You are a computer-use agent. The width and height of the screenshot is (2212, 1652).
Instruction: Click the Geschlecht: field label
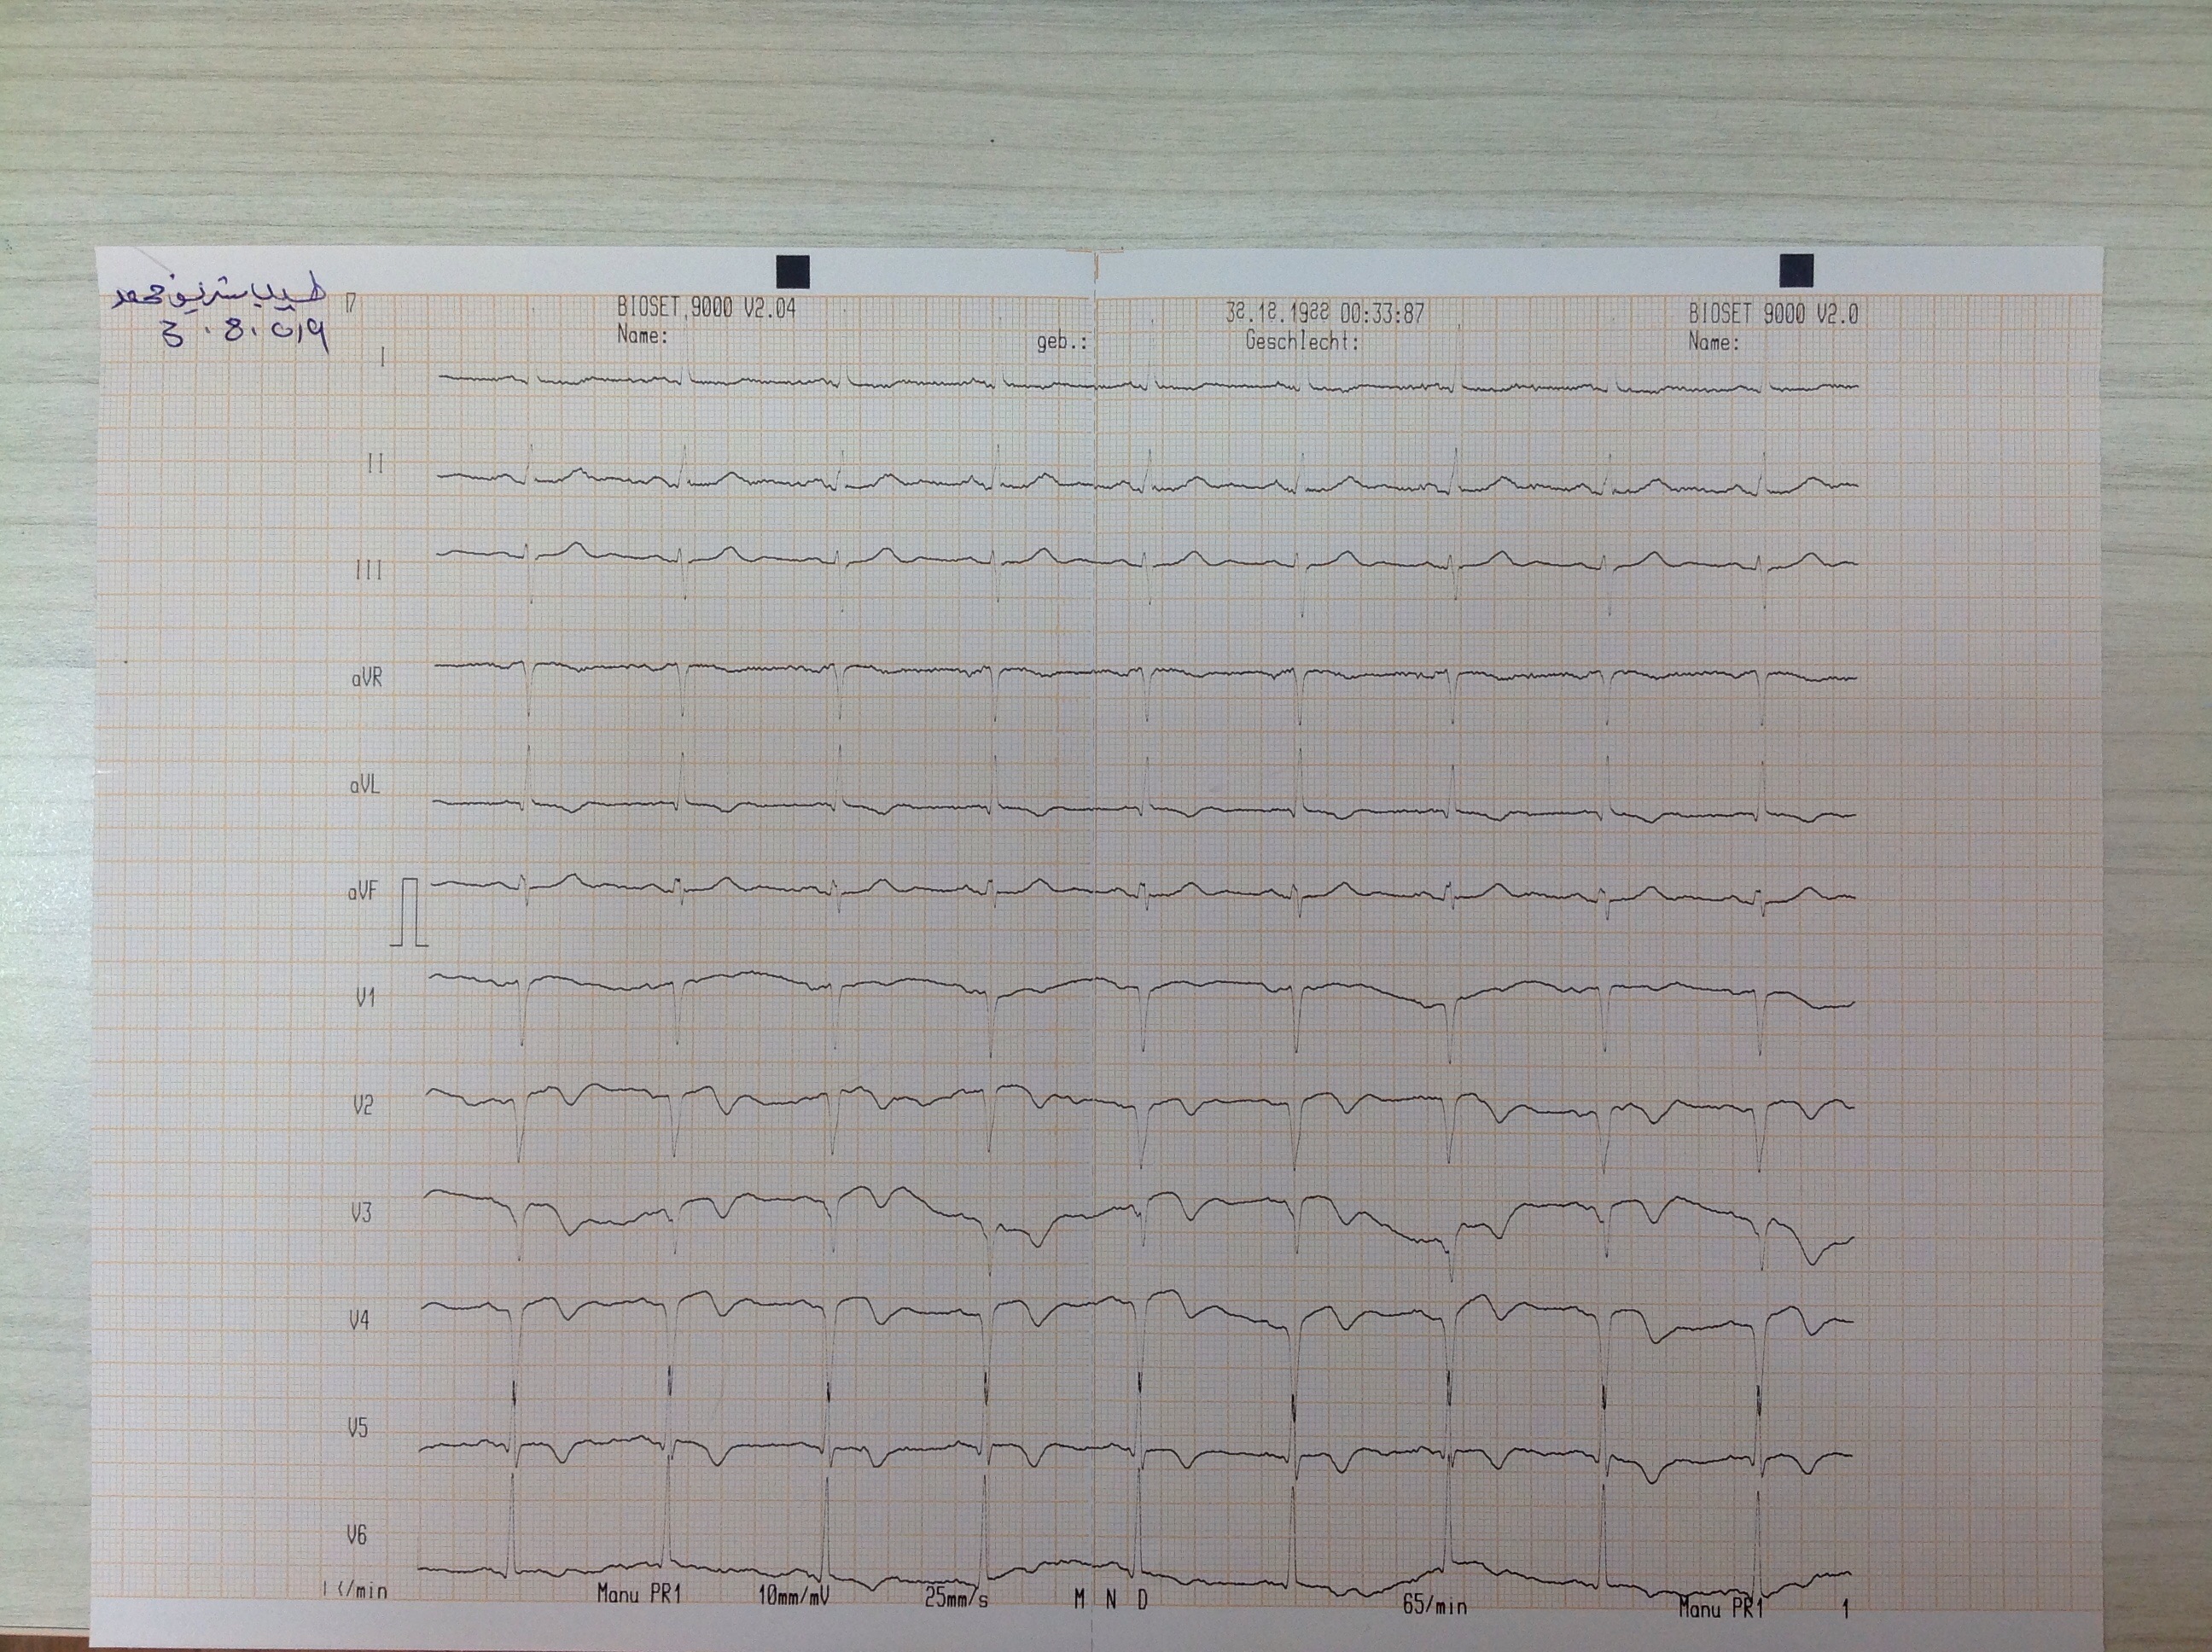pyautogui.click(x=1302, y=341)
